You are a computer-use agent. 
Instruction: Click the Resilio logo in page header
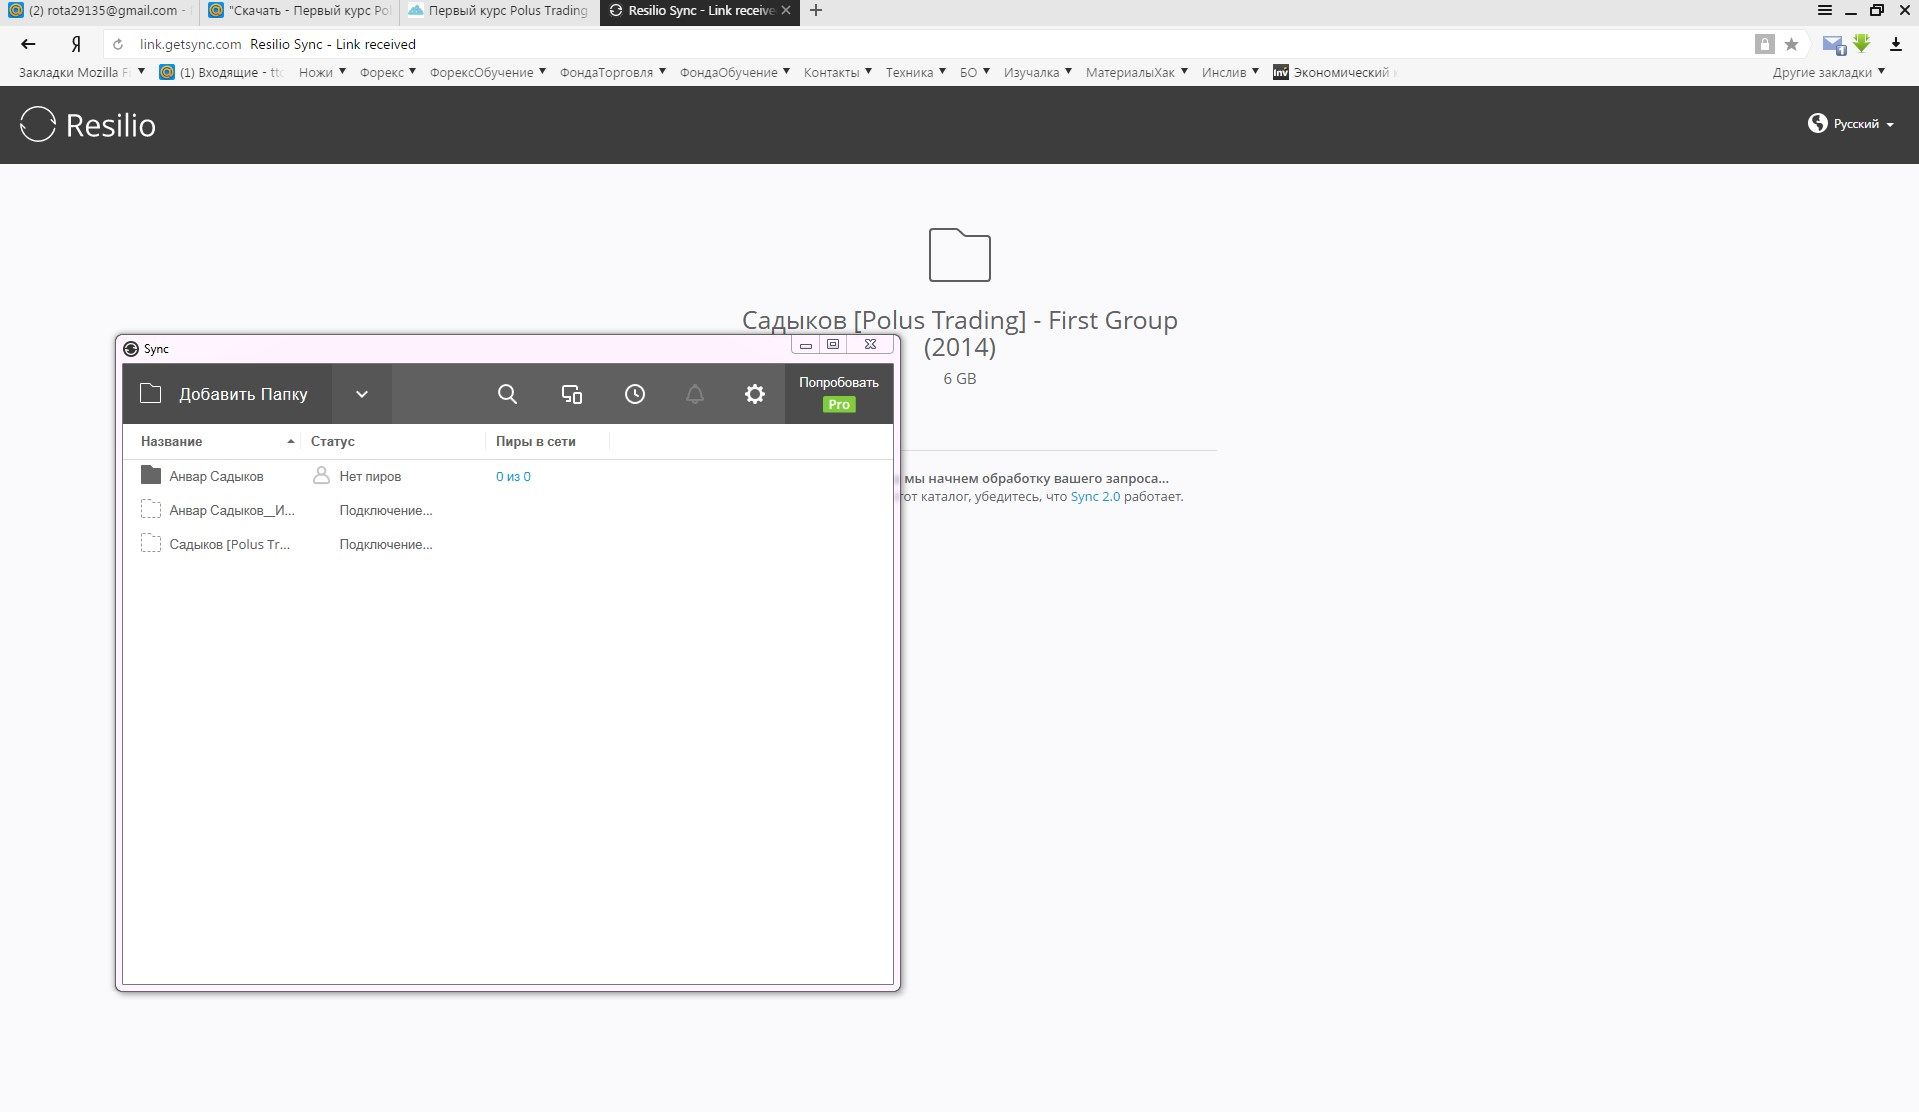(88, 125)
